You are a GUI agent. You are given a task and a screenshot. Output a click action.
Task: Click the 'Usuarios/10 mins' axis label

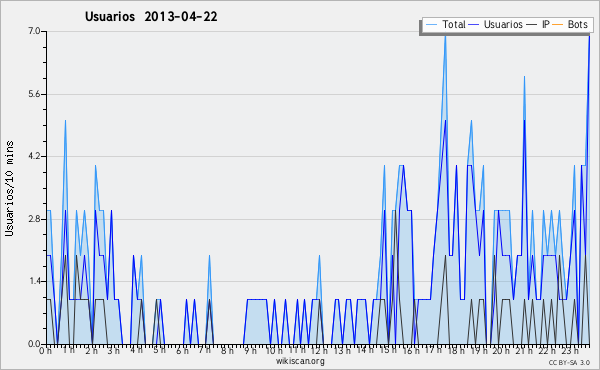click(9, 188)
